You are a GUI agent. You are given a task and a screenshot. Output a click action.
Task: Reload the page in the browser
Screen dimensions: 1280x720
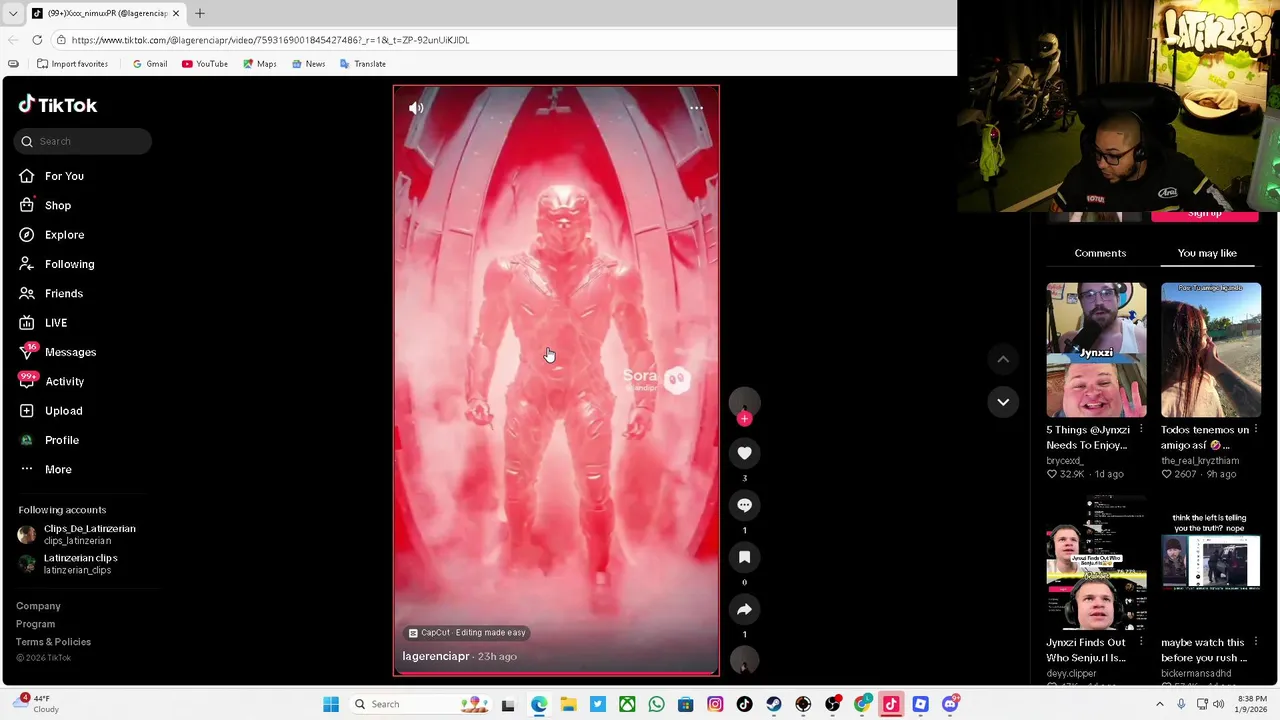coord(37,40)
